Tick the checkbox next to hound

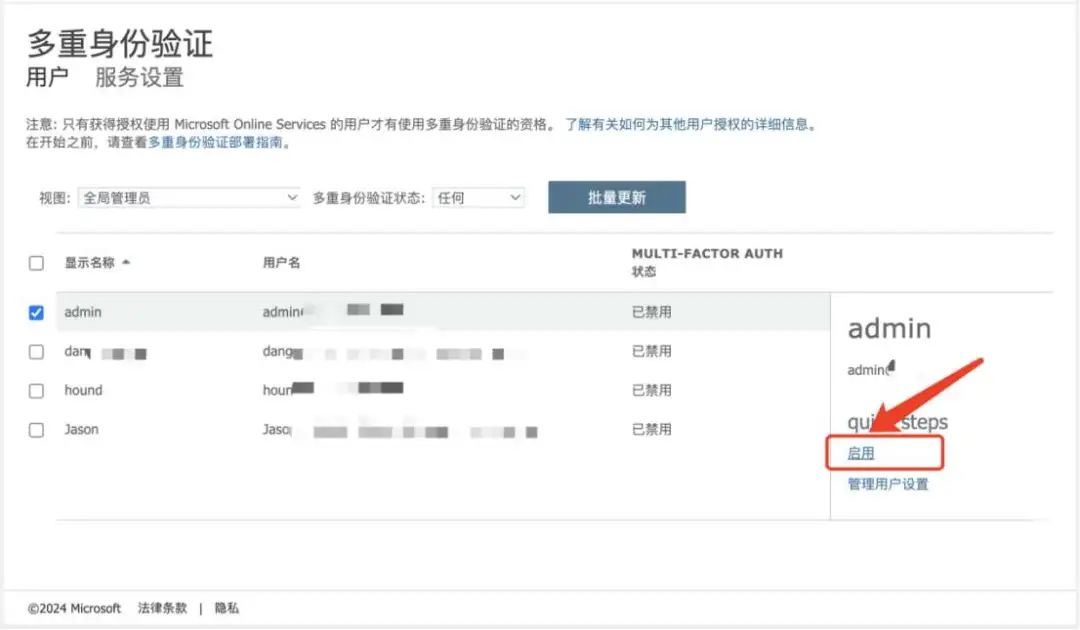(37, 391)
